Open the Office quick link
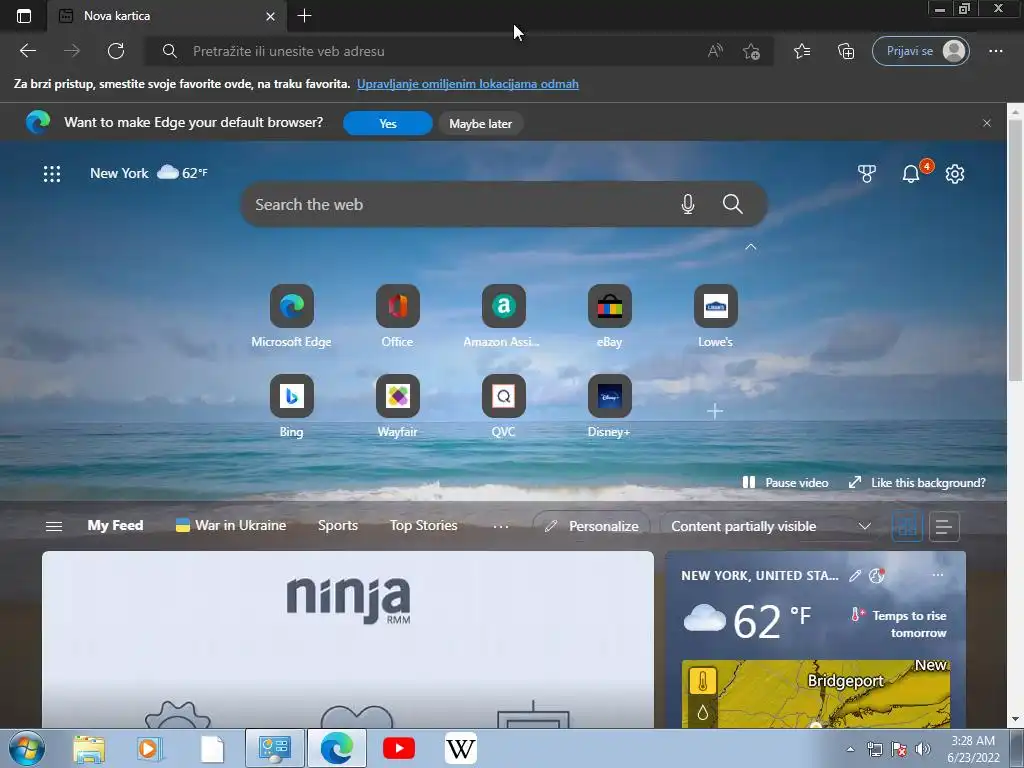This screenshot has height=768, width=1024. (398, 317)
